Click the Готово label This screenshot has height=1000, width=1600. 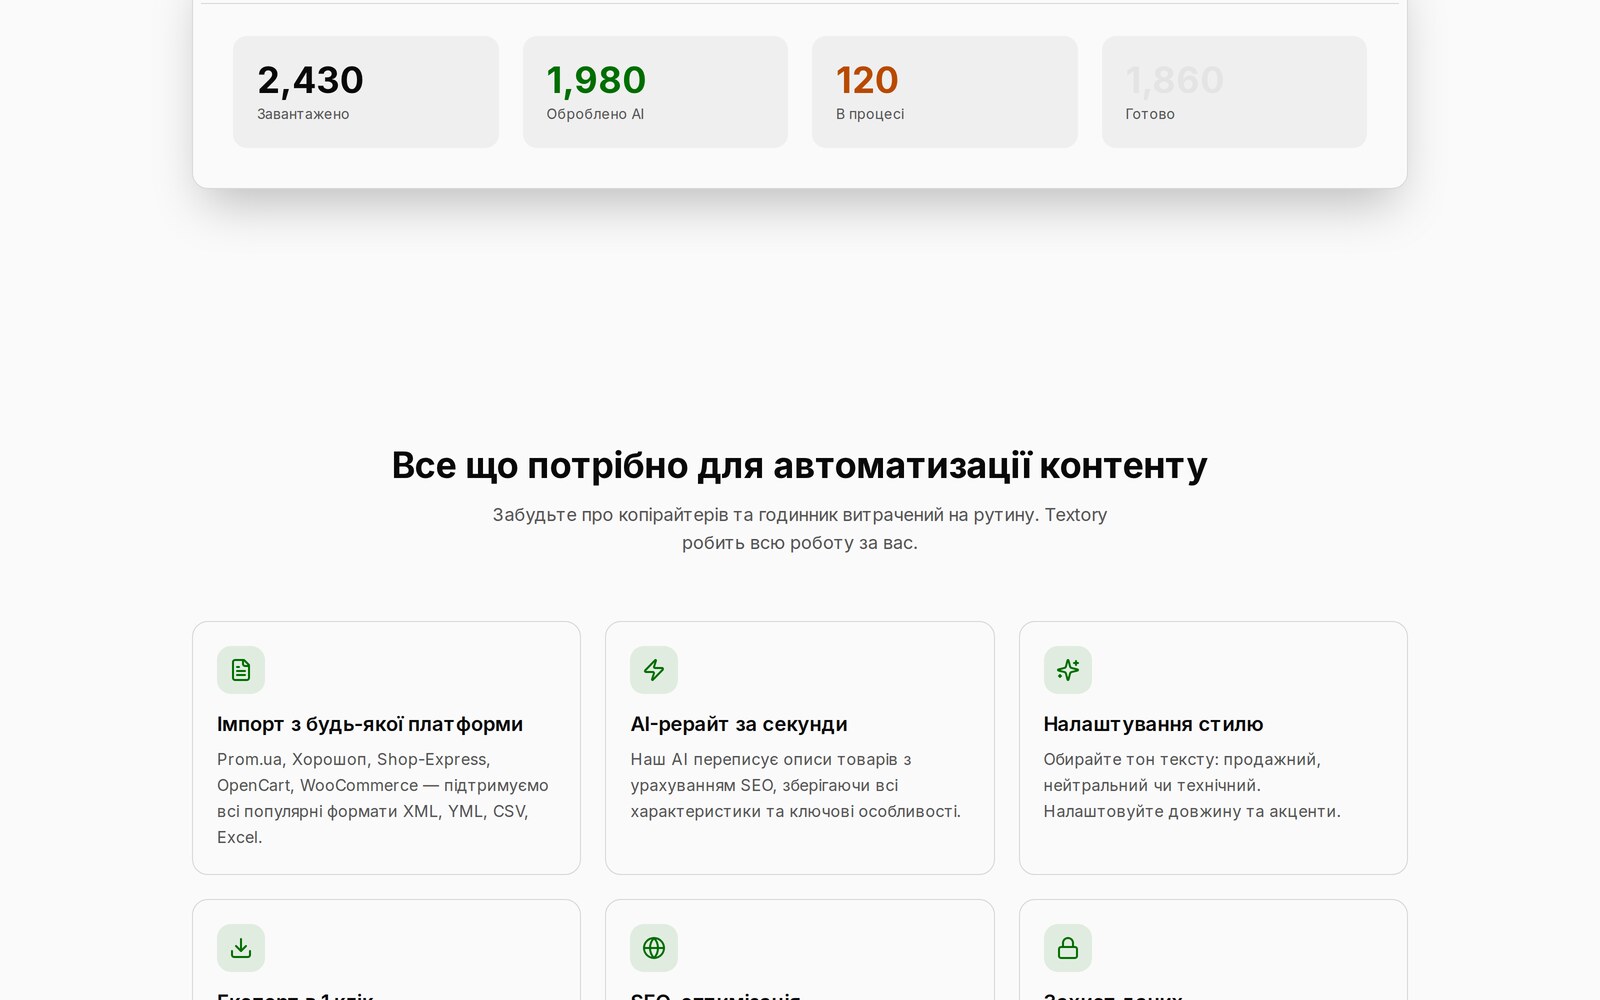[x=1150, y=114]
